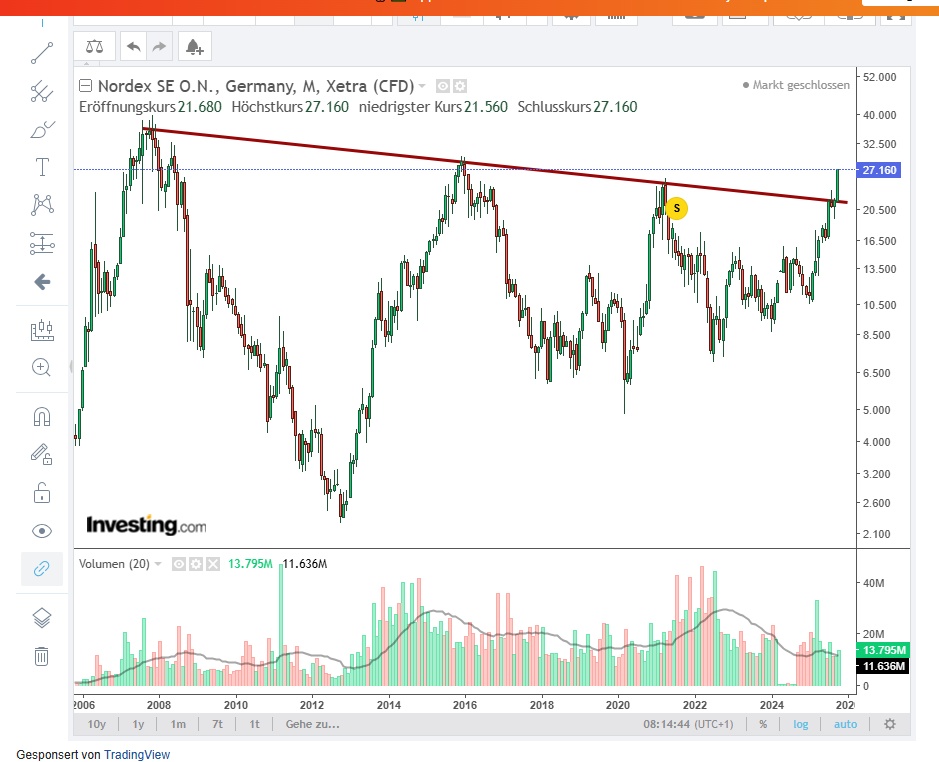Activate the zoom in magnifier tool

click(41, 367)
